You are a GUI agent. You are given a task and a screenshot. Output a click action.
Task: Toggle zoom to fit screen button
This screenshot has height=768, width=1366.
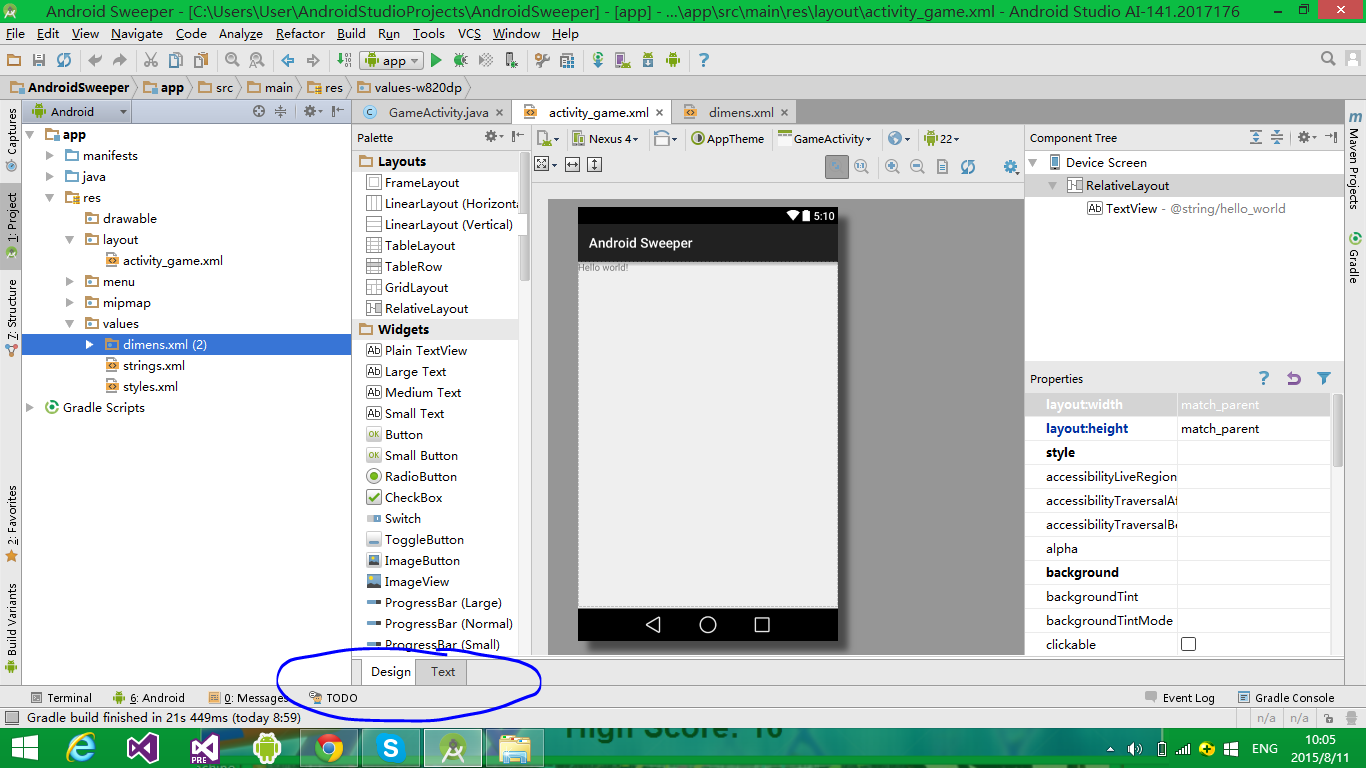837,167
